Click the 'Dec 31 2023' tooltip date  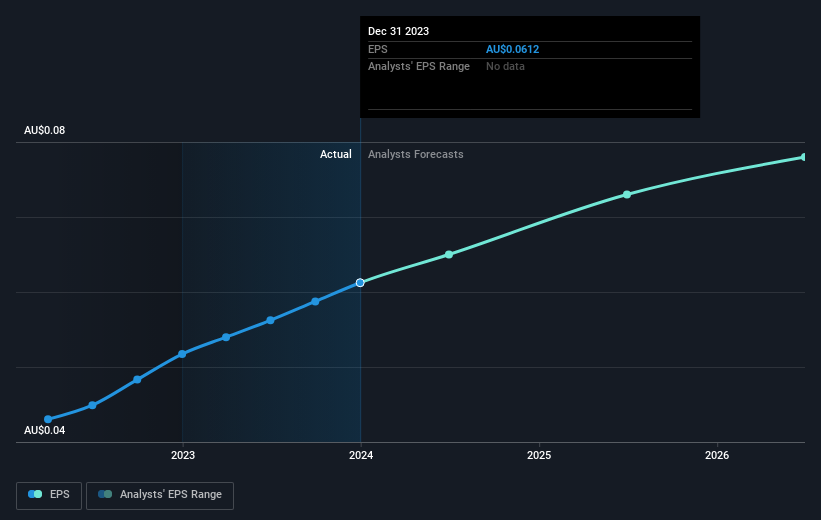click(398, 31)
